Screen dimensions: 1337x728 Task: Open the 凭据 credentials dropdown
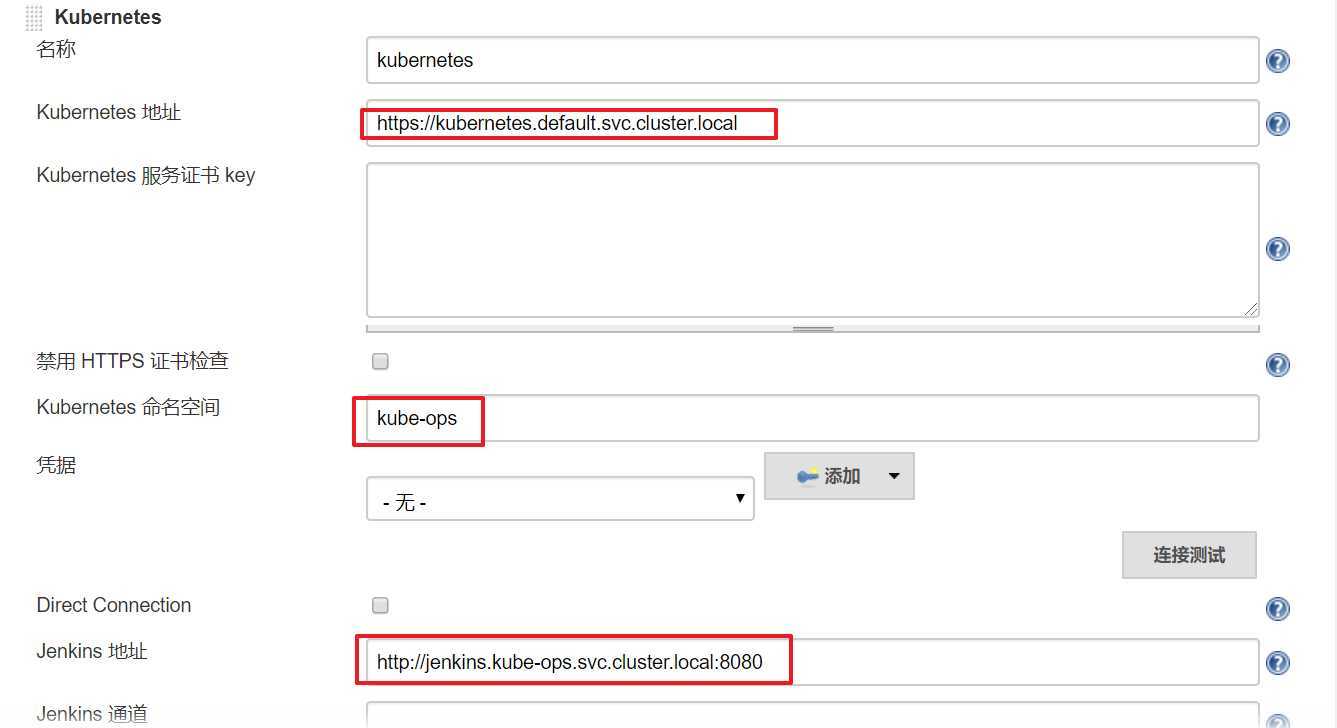560,498
